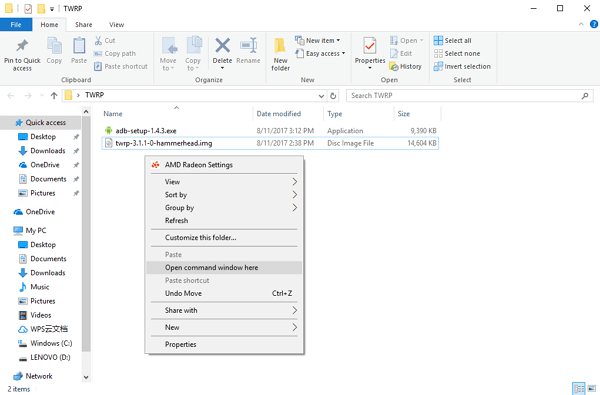This screenshot has width=600, height=395.
Task: Select the twrp-3.1.1-0-hammerhead.img file
Action: (x=270, y=143)
